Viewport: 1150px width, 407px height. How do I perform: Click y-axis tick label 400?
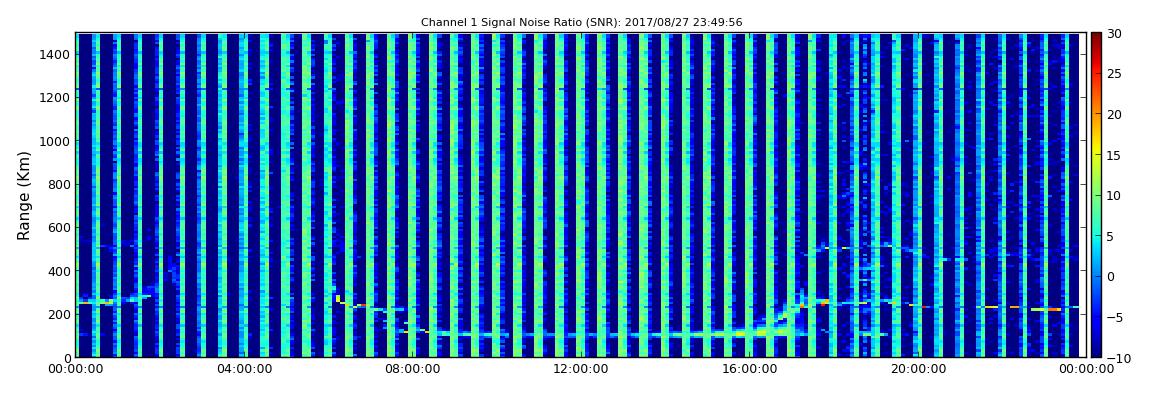[x=59, y=271]
